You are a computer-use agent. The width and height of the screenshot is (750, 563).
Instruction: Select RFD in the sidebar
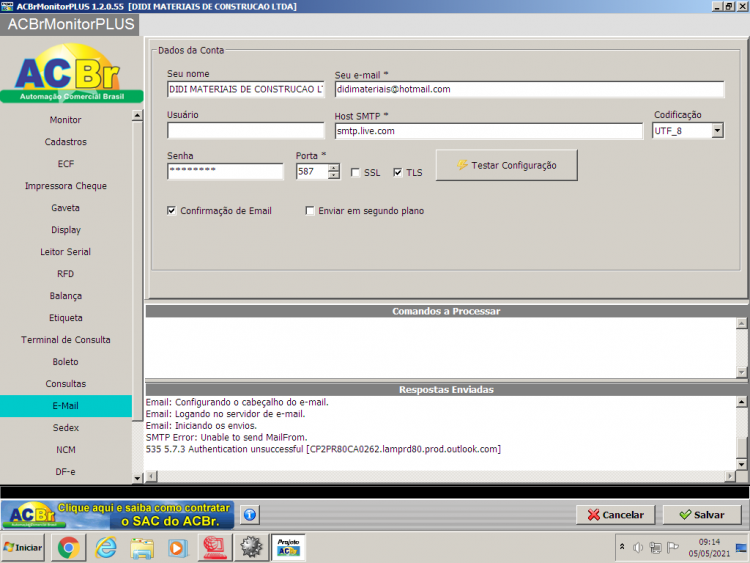66,274
